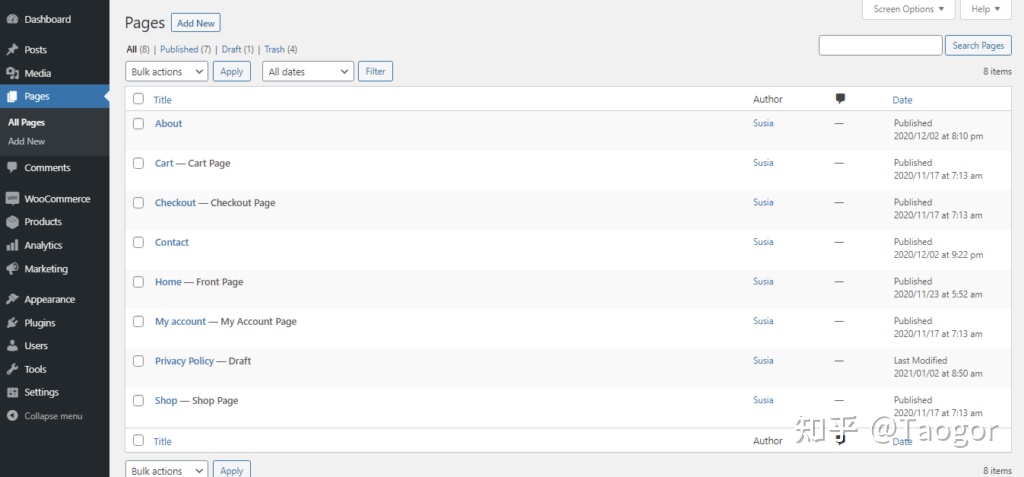Tick the select-all checkbox in table header

pos(138,99)
